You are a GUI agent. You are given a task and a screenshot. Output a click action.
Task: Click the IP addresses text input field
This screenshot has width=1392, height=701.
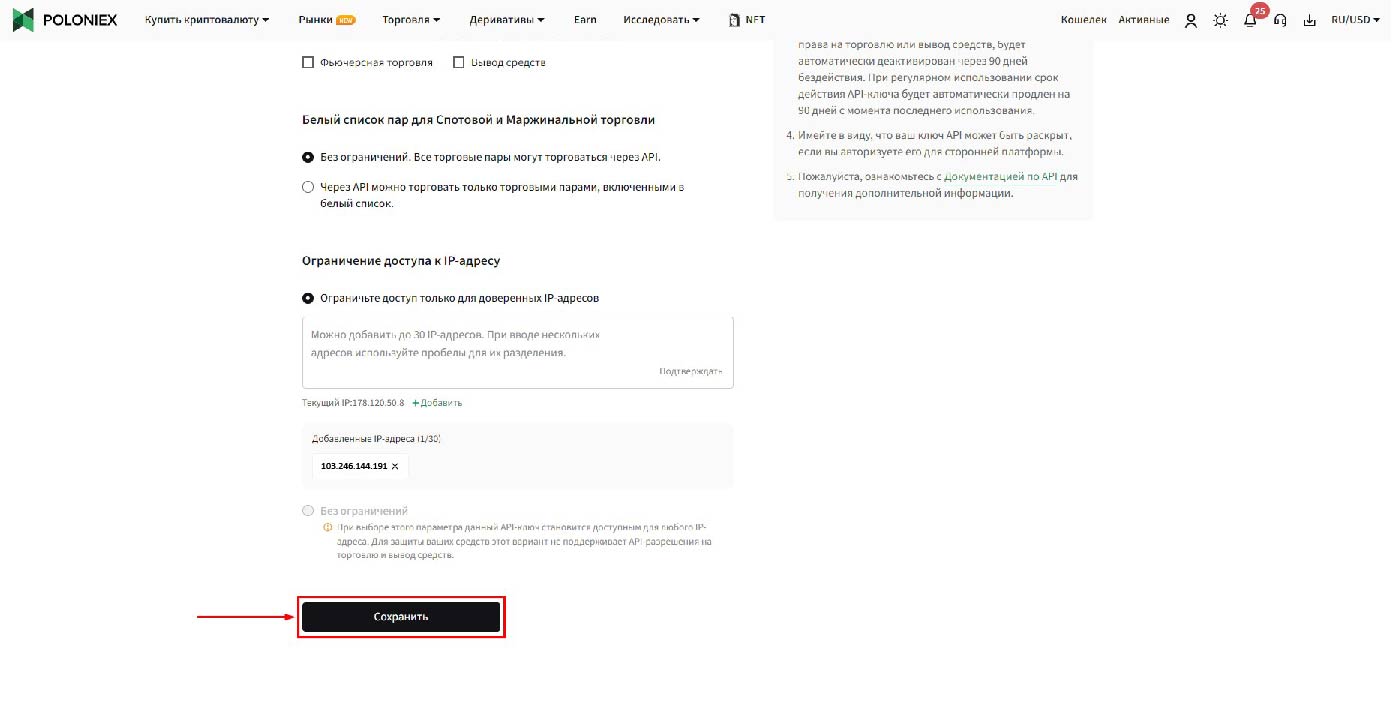(x=518, y=352)
